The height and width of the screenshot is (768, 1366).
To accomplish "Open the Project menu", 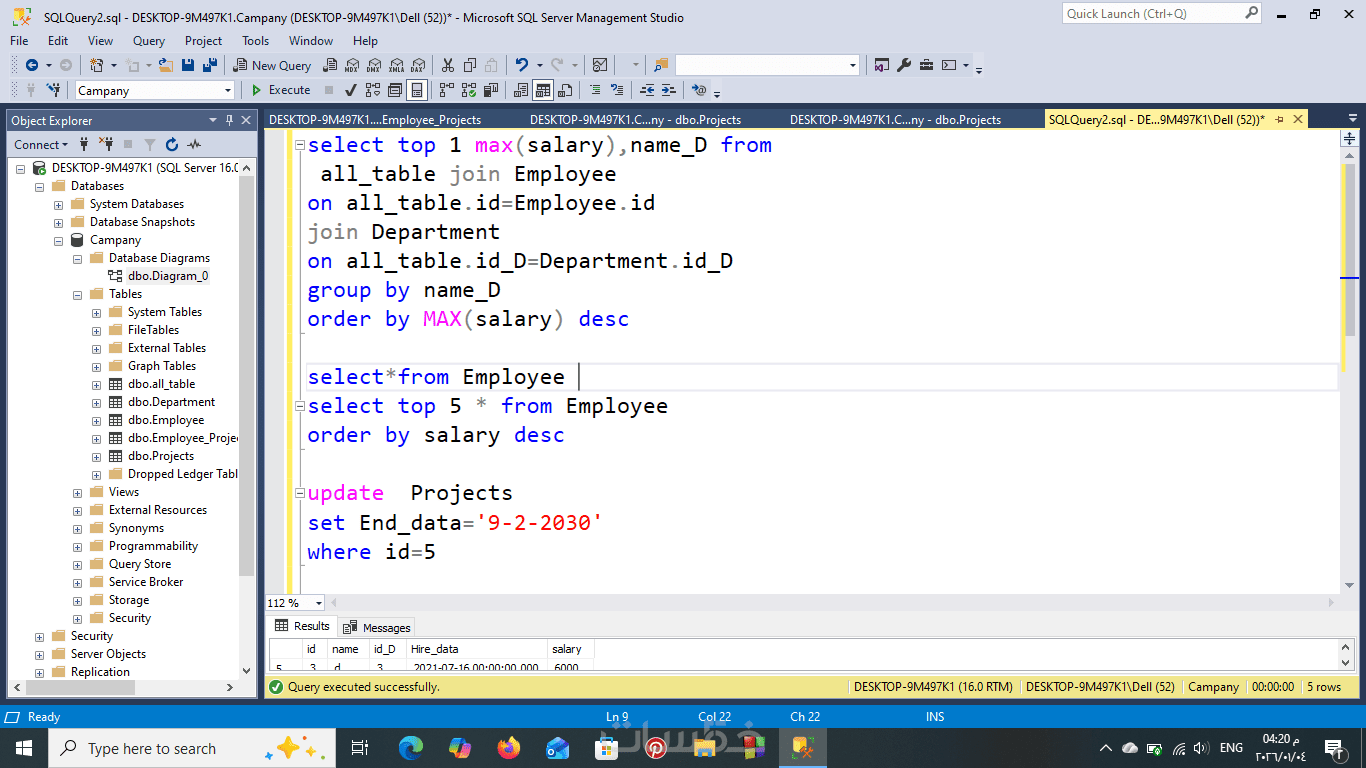I will [203, 41].
